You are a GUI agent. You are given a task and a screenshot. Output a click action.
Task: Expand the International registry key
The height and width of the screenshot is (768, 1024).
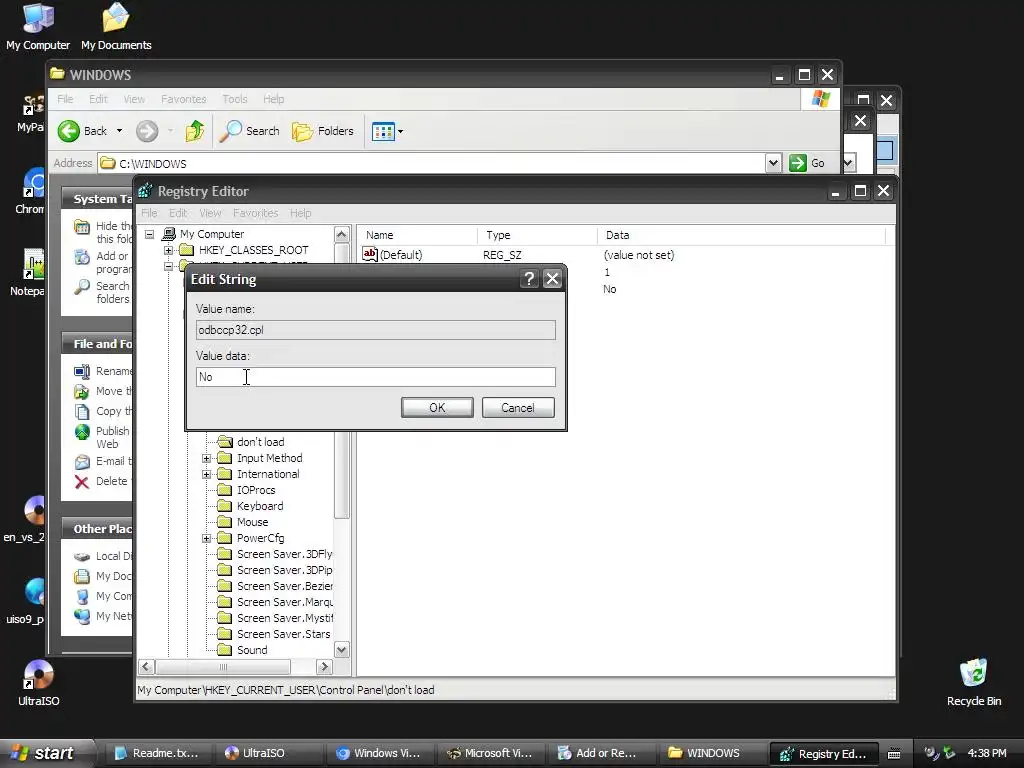point(206,474)
